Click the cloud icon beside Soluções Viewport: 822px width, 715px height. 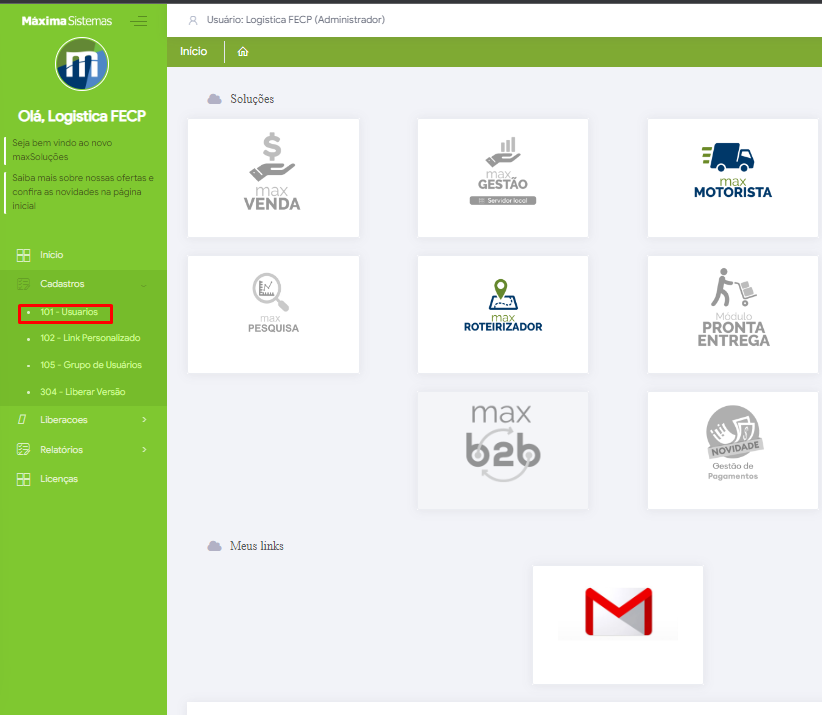click(x=214, y=99)
